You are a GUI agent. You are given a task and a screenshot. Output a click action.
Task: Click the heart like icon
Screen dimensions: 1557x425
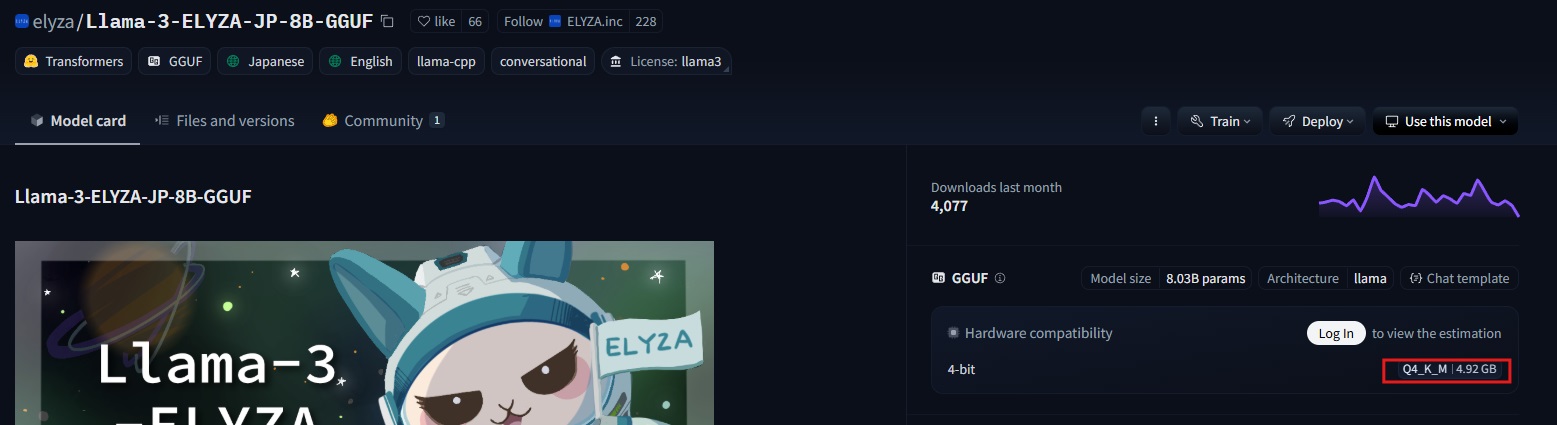(424, 21)
